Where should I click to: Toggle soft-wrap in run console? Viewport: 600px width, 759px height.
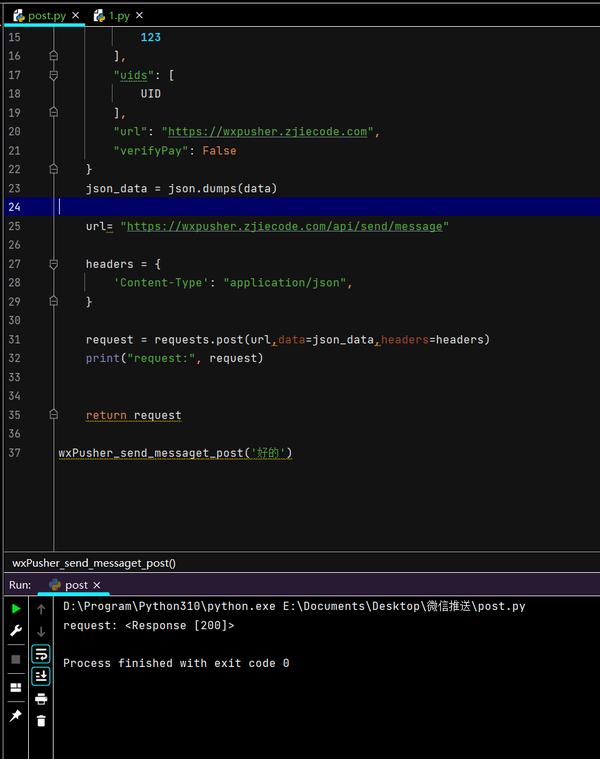[41, 654]
